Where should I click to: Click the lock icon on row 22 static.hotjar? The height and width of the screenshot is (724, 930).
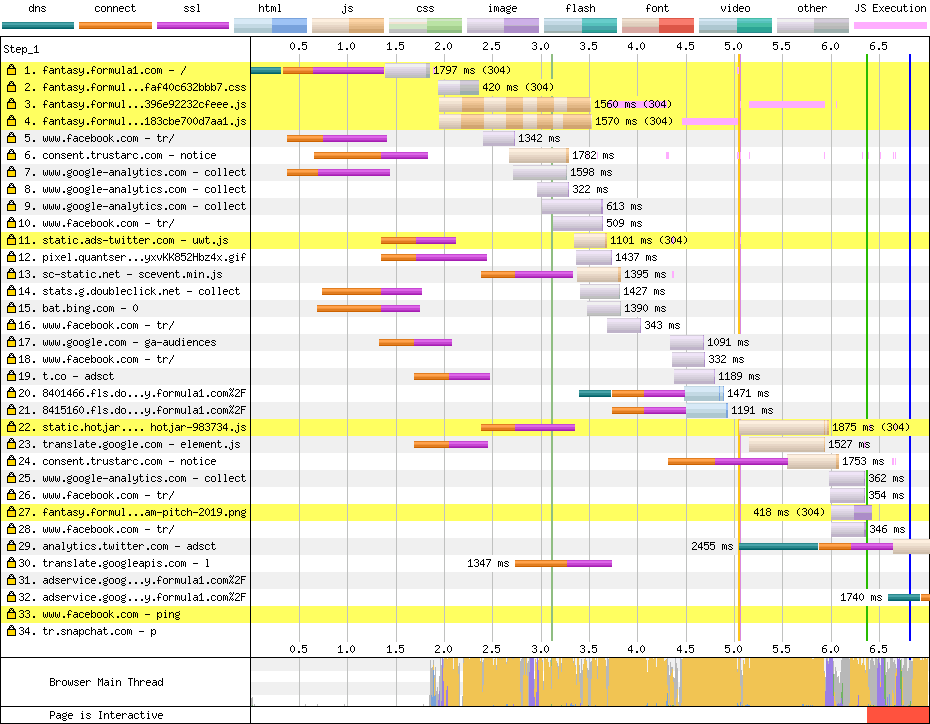click(11, 428)
